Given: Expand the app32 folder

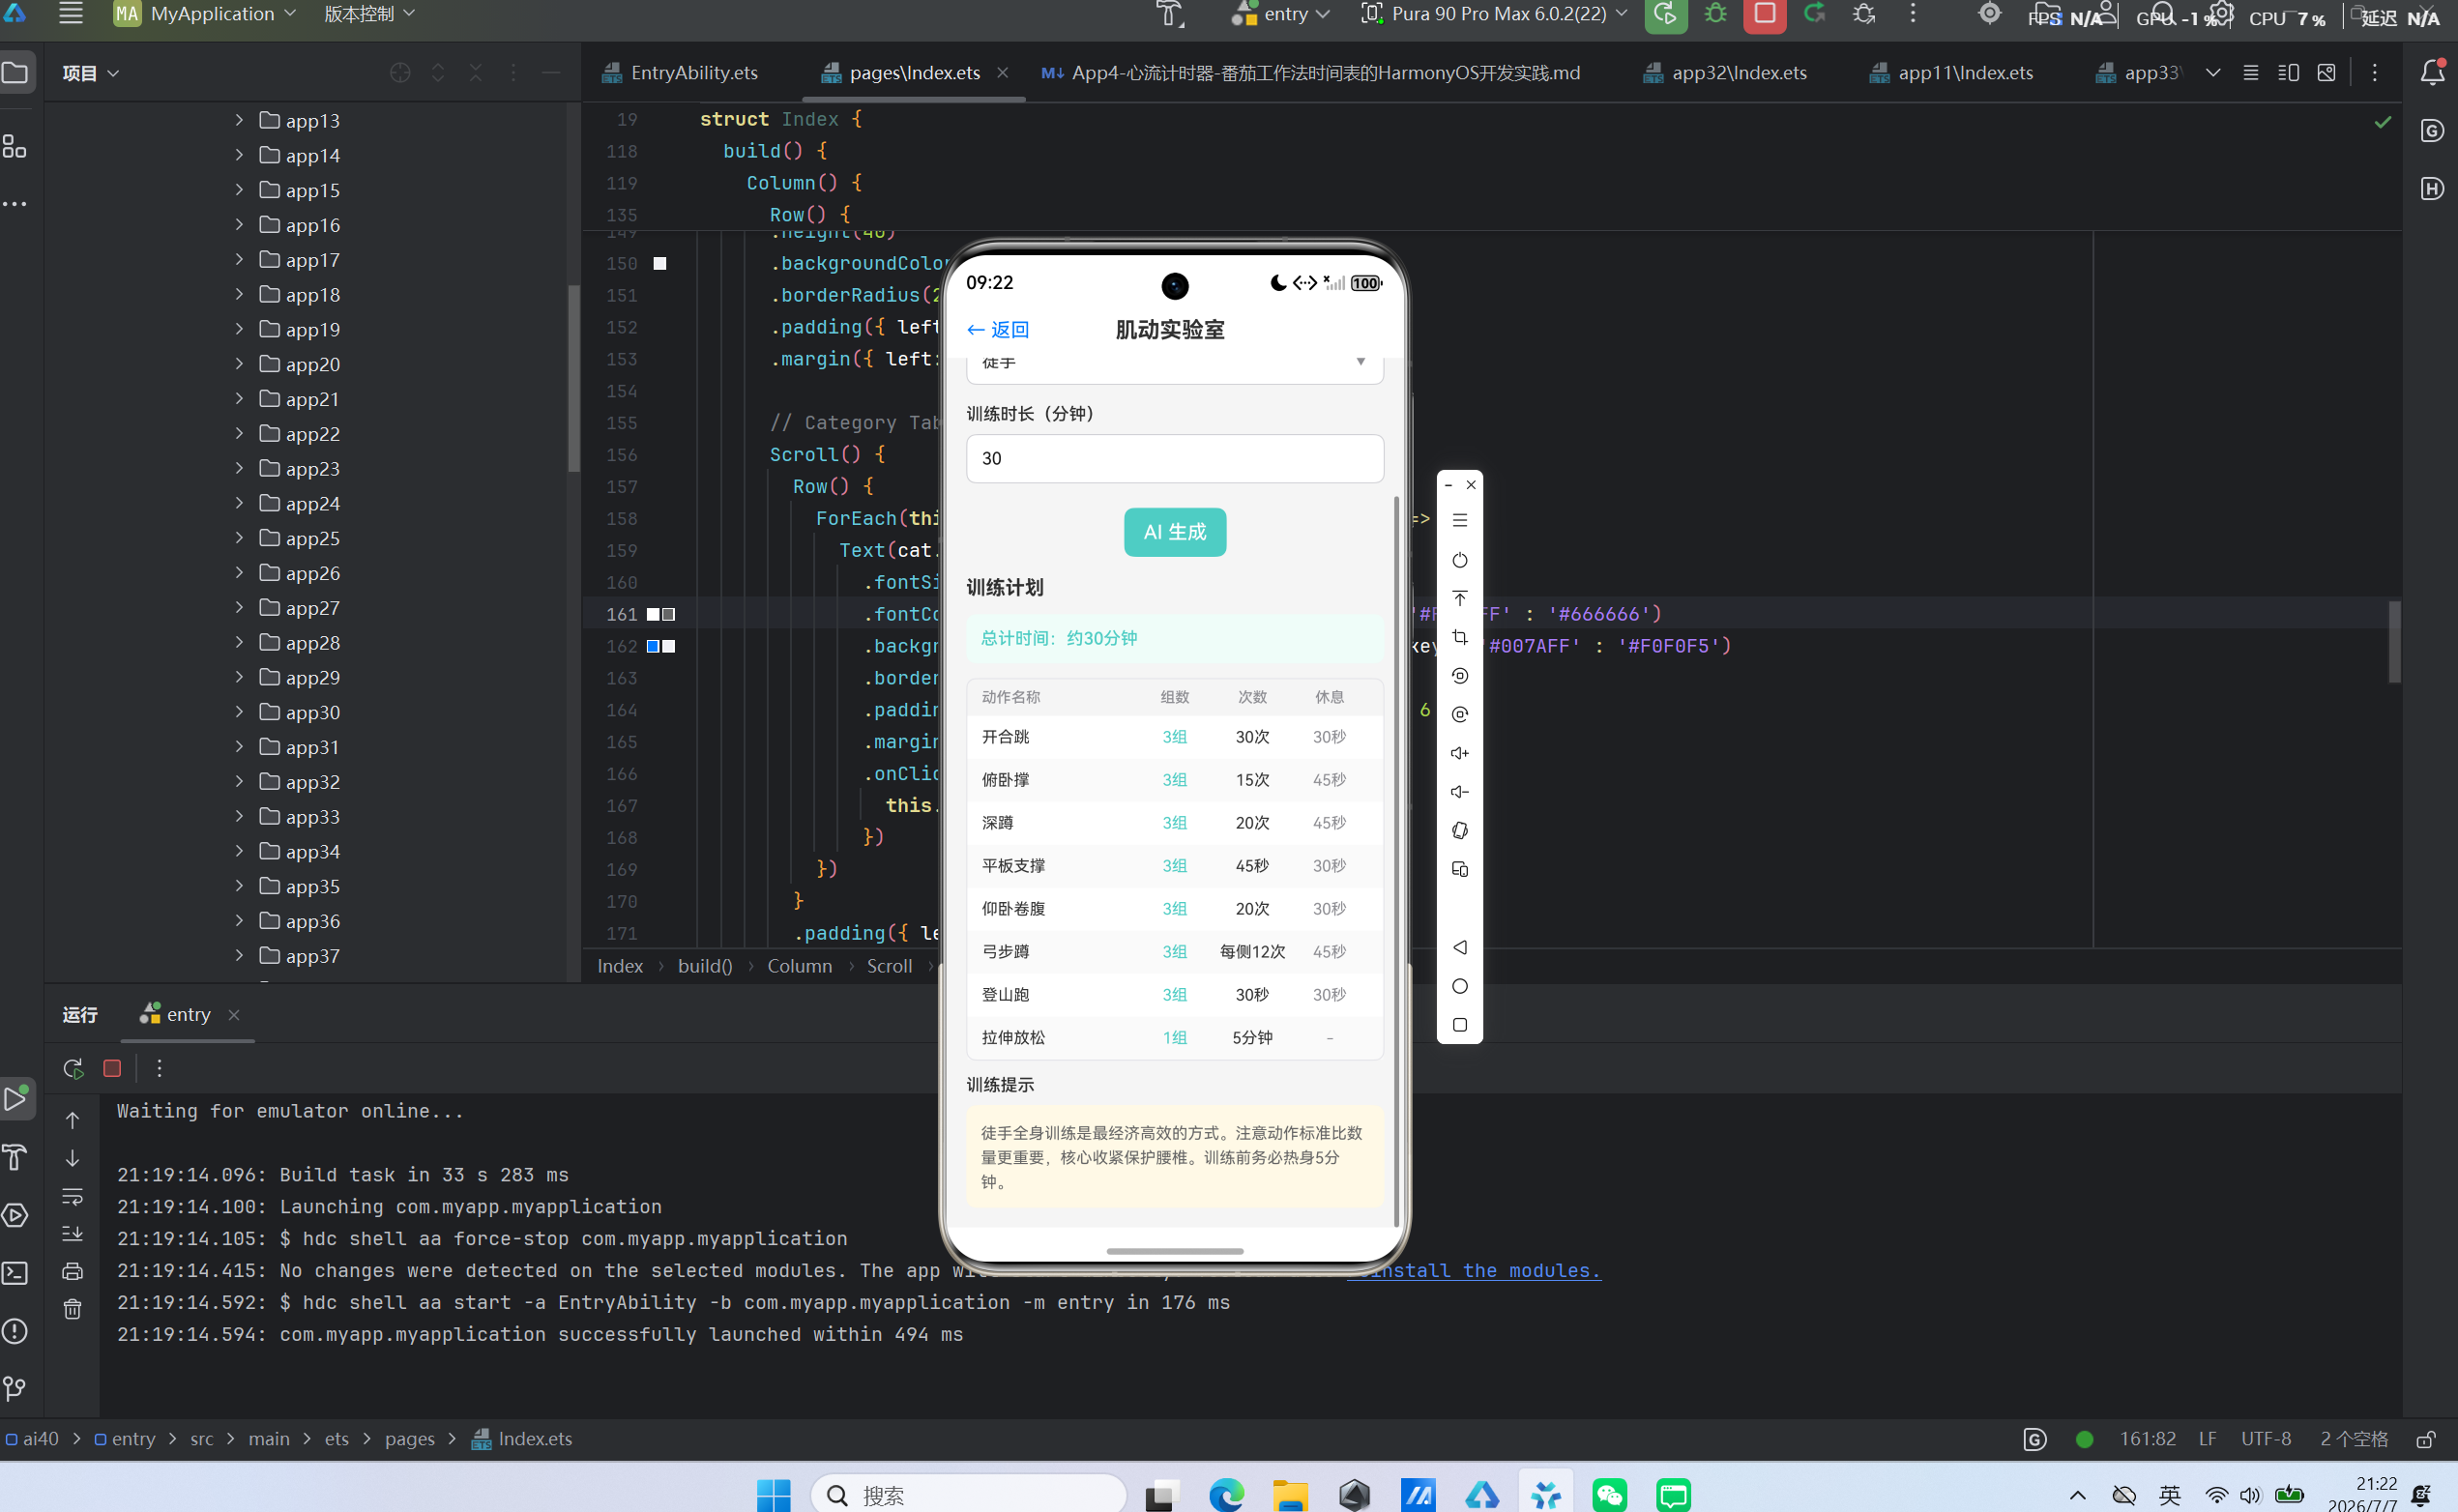Looking at the screenshot, I should [240, 782].
